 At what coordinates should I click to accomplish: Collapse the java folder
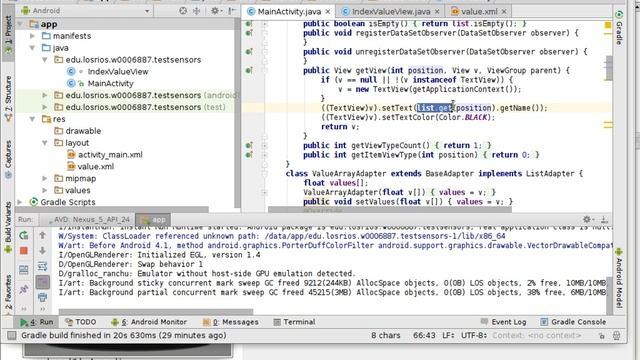click(32, 48)
